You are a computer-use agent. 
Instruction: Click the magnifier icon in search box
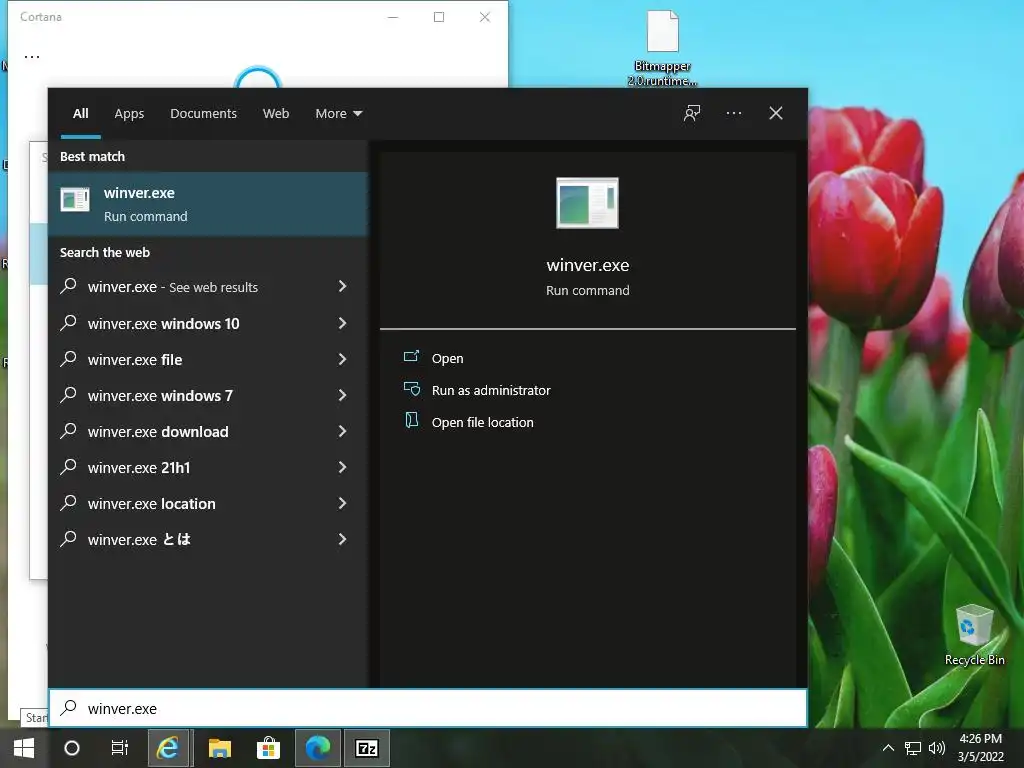click(x=69, y=708)
